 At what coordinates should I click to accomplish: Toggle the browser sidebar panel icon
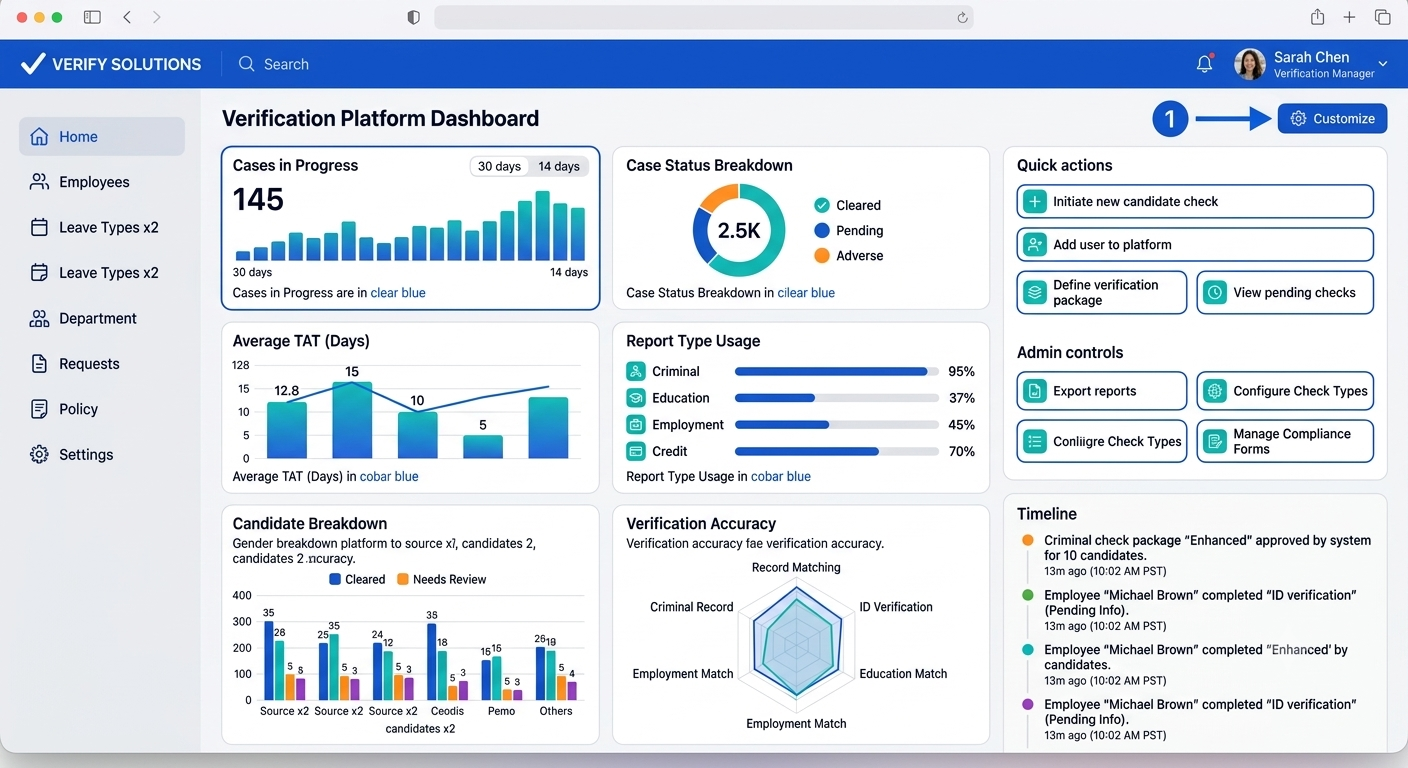tap(92, 17)
